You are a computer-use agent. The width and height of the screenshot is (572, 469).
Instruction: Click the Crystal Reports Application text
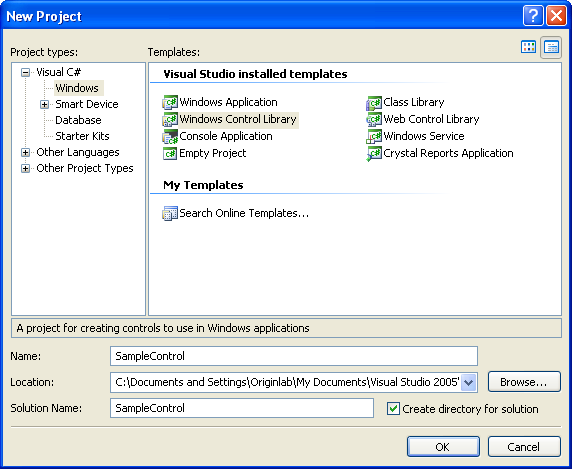click(x=448, y=153)
